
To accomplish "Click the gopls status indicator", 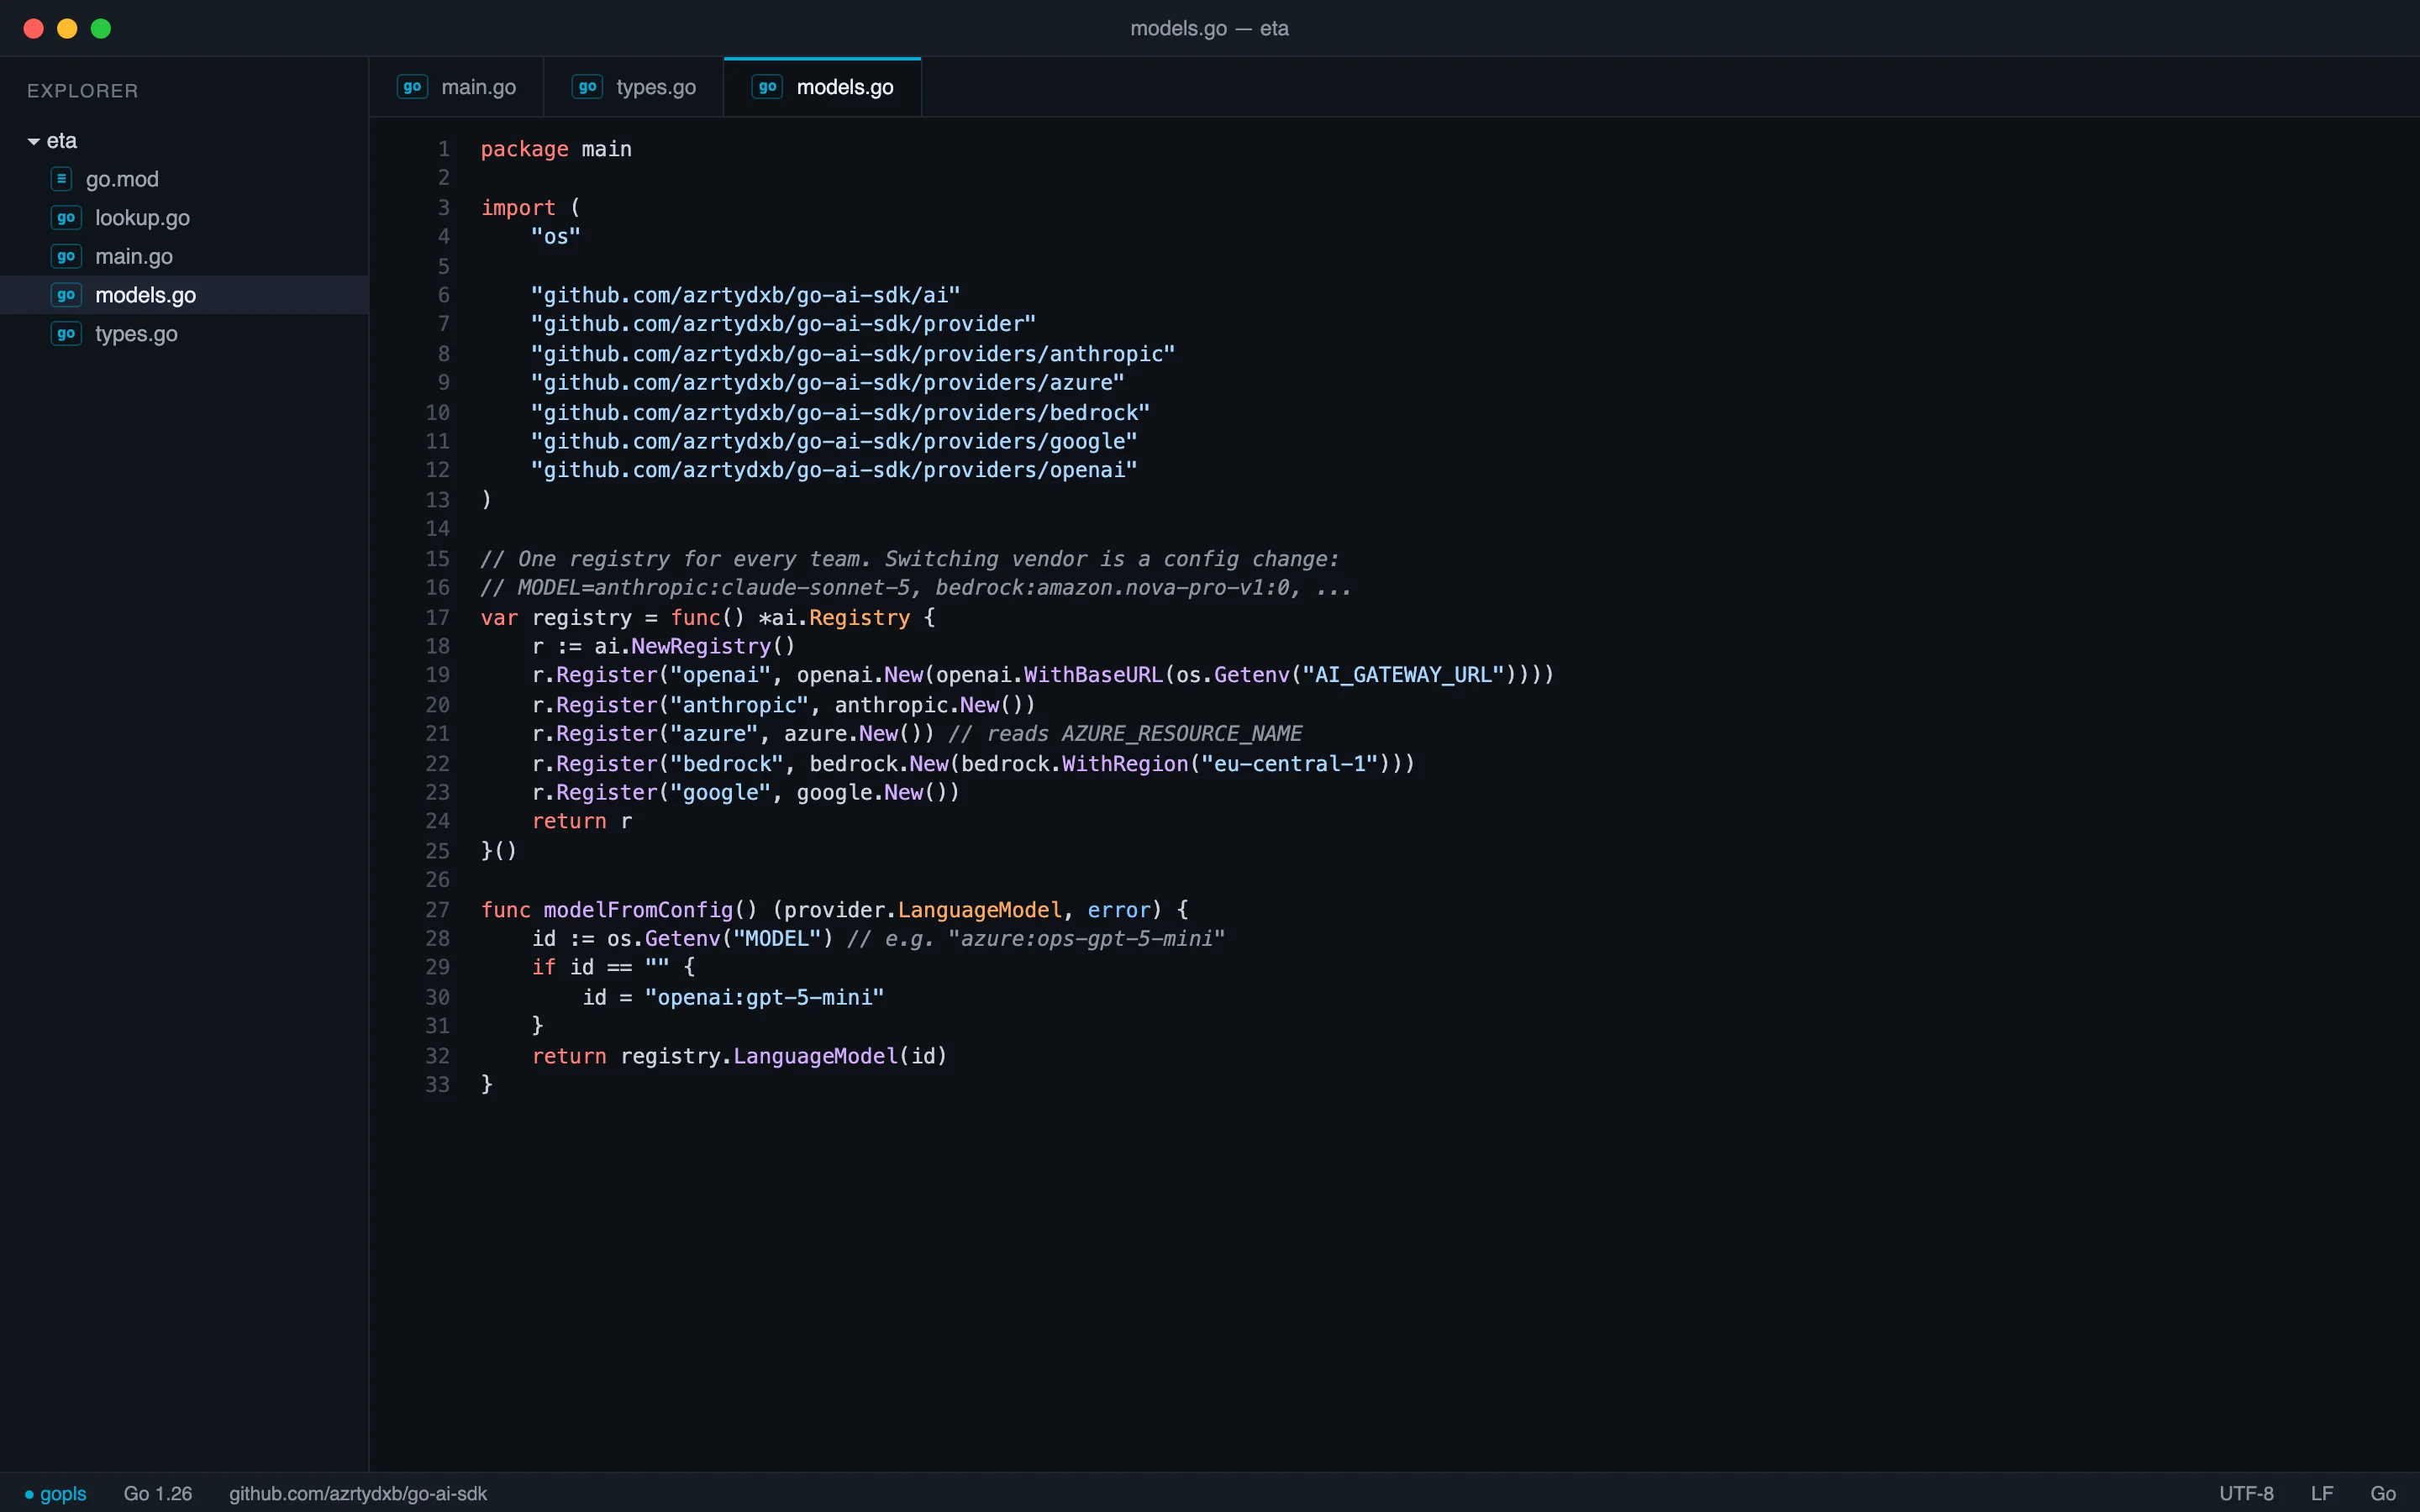I will pyautogui.click(x=56, y=1493).
